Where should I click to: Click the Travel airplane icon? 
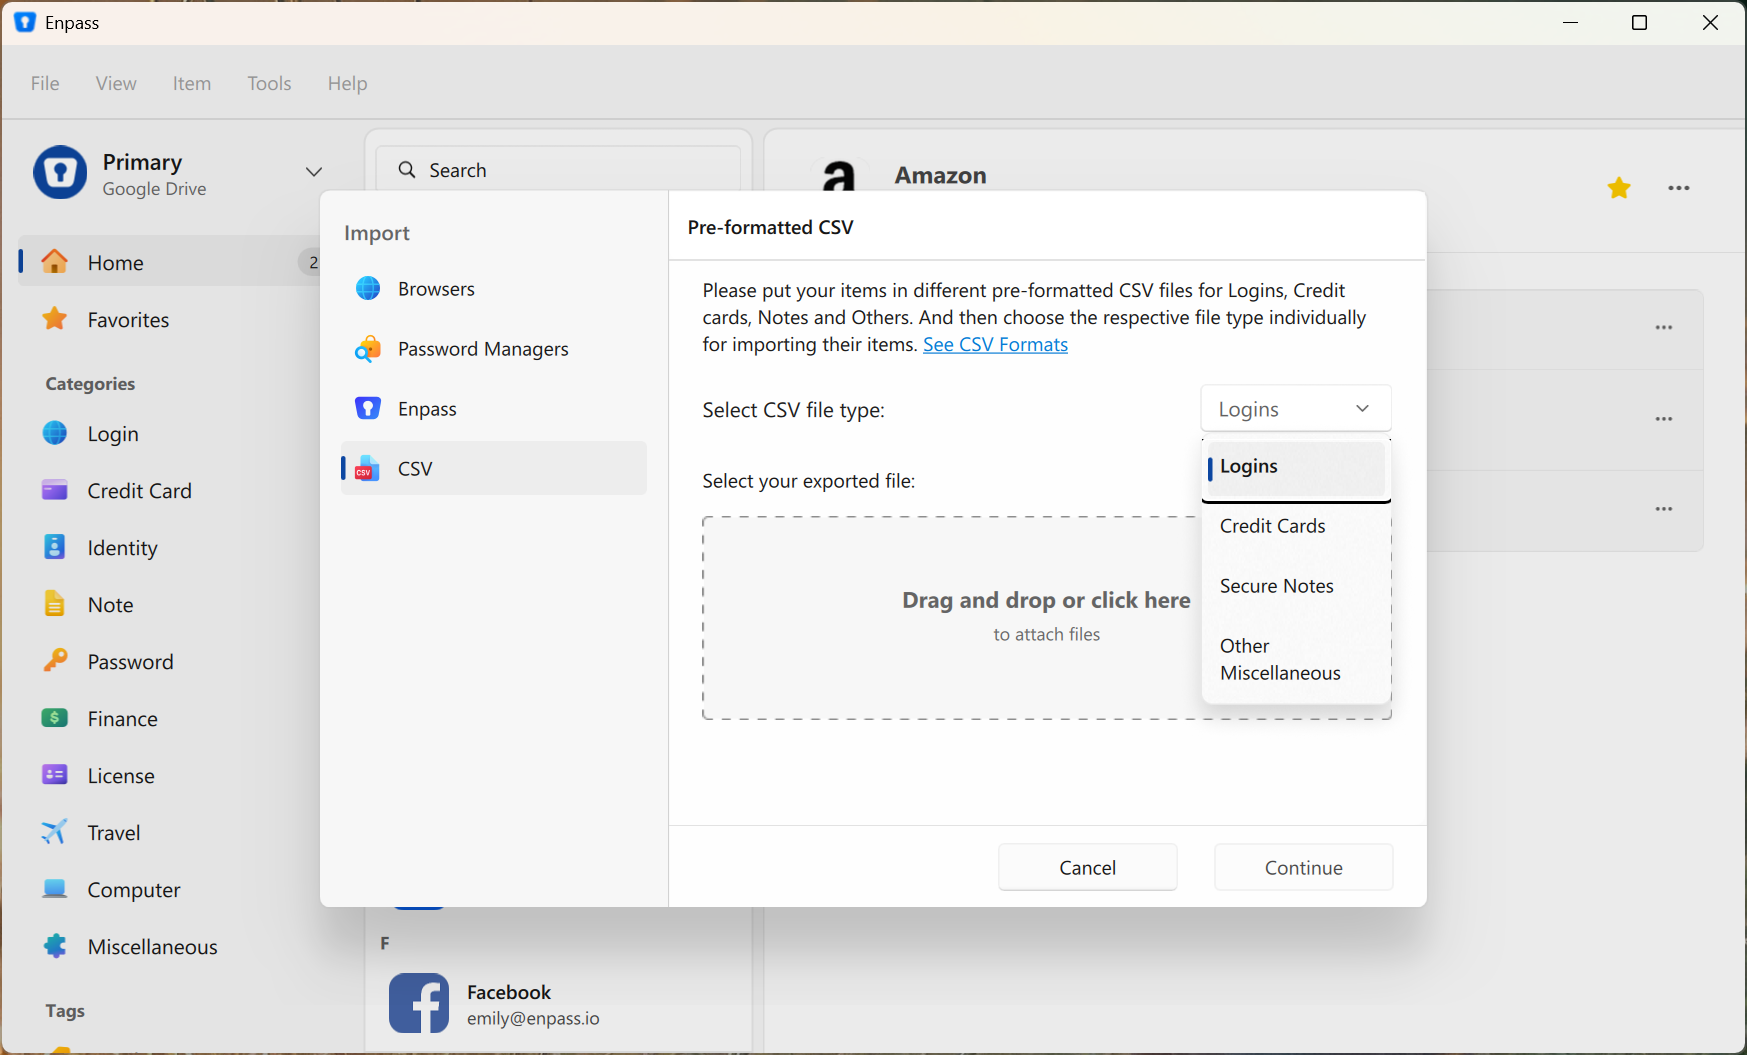tap(55, 832)
